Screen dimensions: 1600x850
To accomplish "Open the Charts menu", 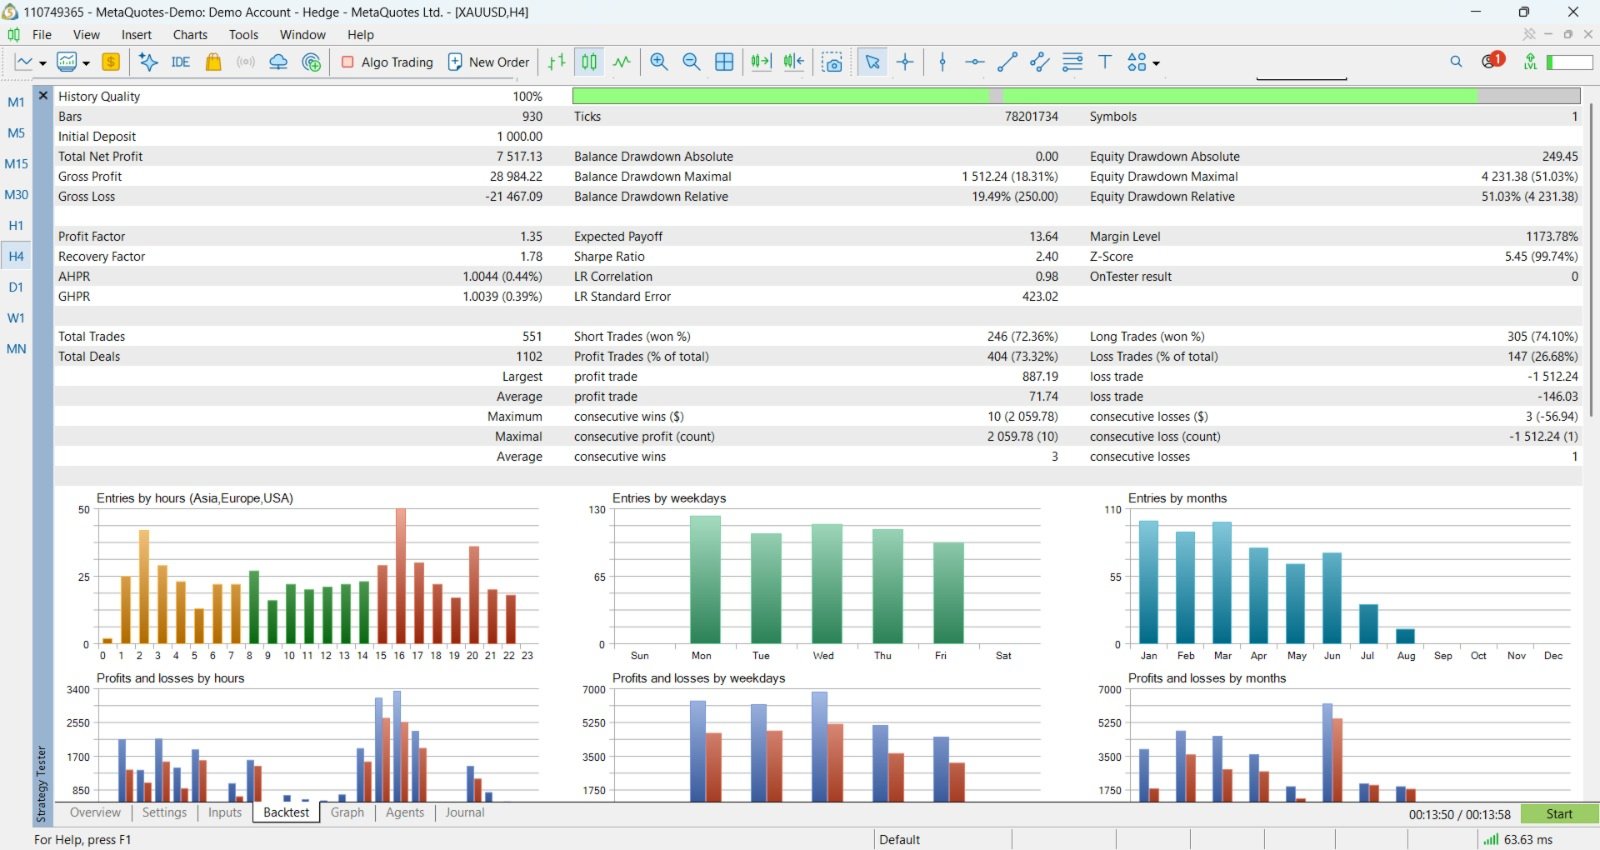I will click(x=190, y=34).
